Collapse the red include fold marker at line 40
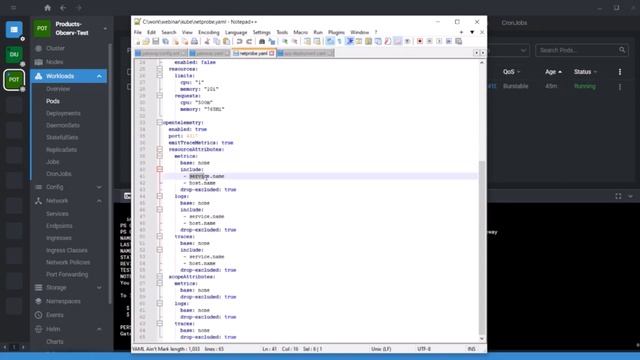 click(x=160, y=169)
